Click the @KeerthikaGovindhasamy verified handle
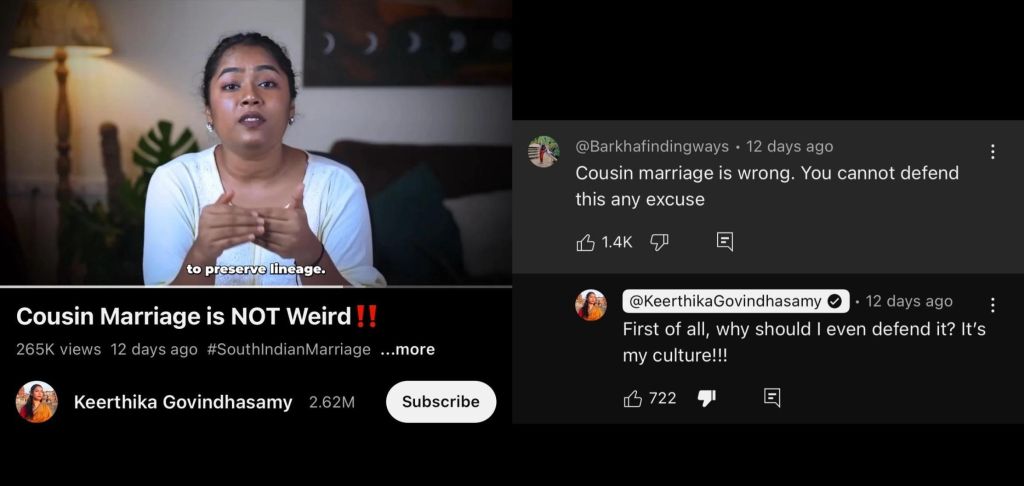The width and height of the screenshot is (1024, 486). tap(736, 301)
